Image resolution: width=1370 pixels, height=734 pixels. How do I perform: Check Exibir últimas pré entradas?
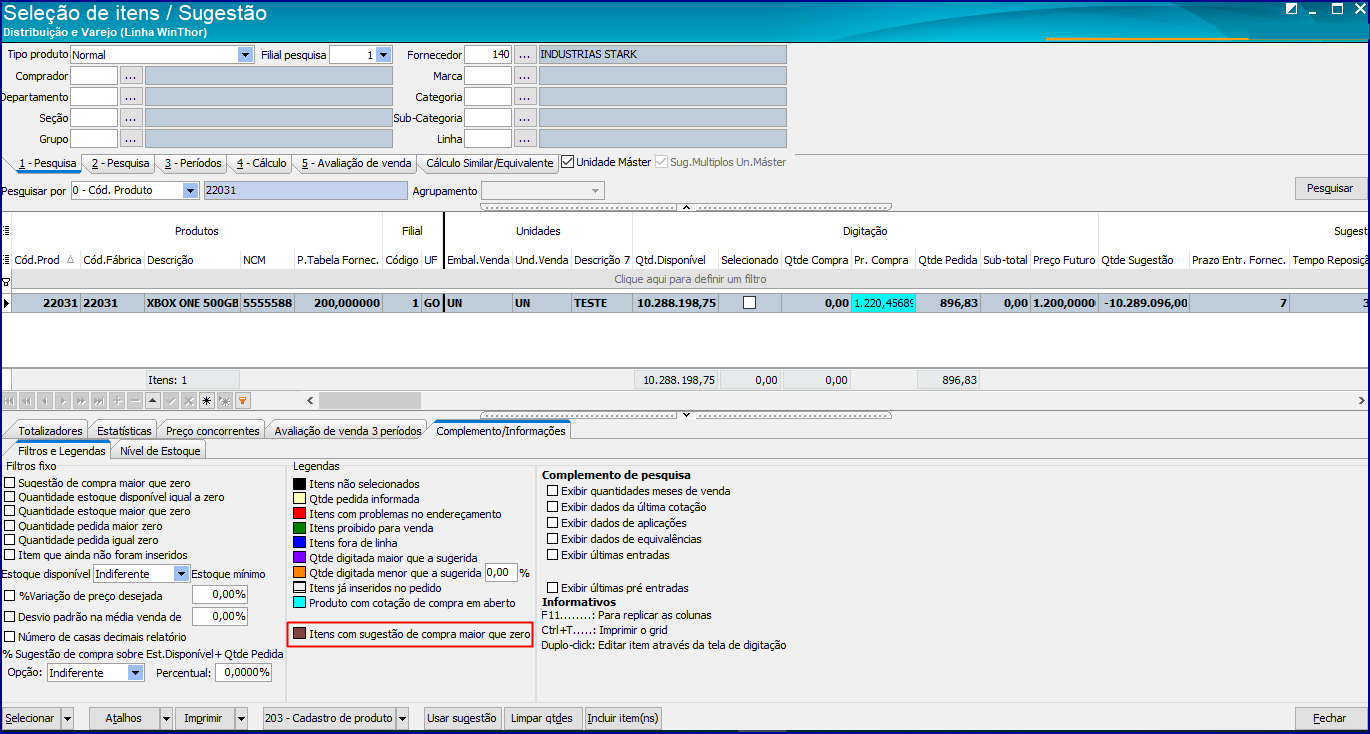(x=552, y=588)
